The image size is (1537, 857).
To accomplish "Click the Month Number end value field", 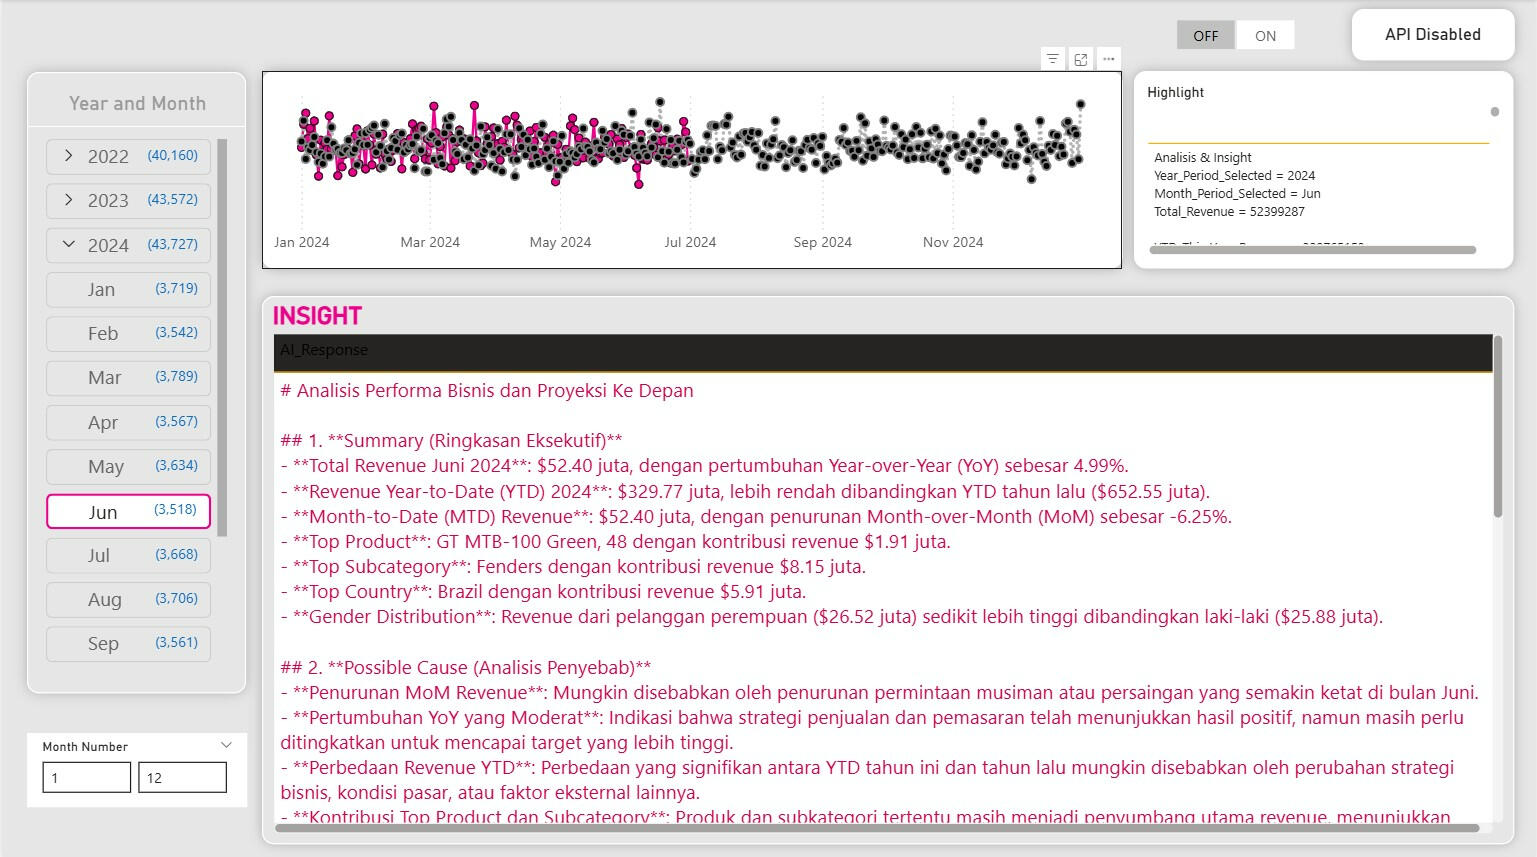I will (x=182, y=778).
